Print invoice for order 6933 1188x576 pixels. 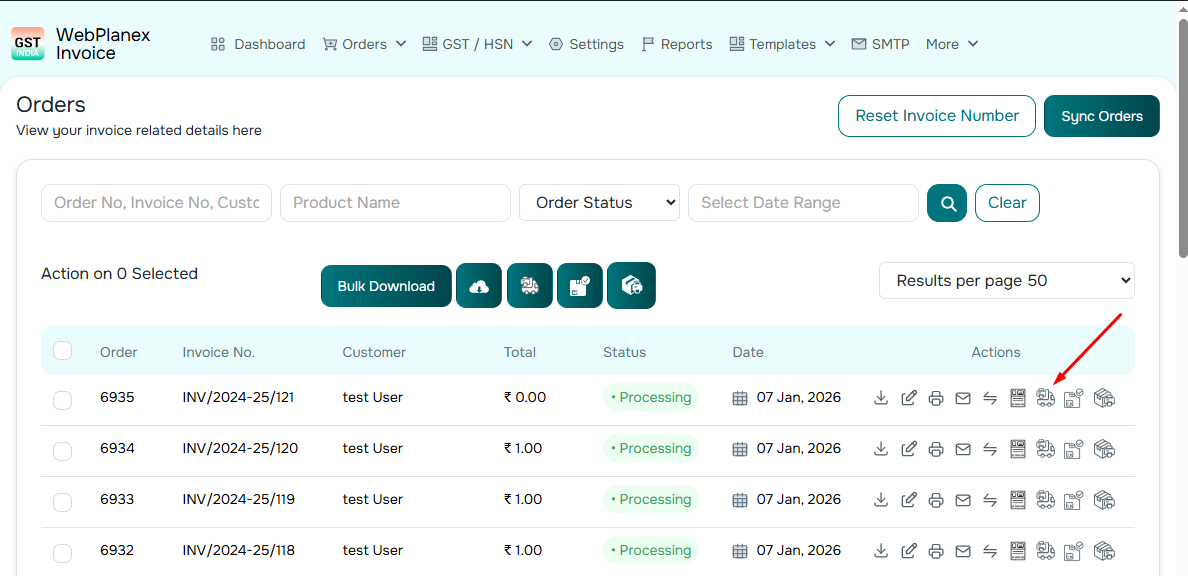tap(936, 500)
